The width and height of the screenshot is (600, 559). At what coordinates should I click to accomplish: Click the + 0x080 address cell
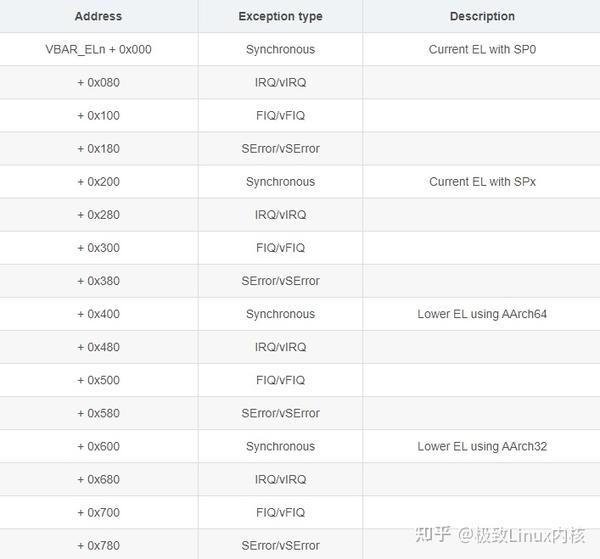[x=98, y=82]
